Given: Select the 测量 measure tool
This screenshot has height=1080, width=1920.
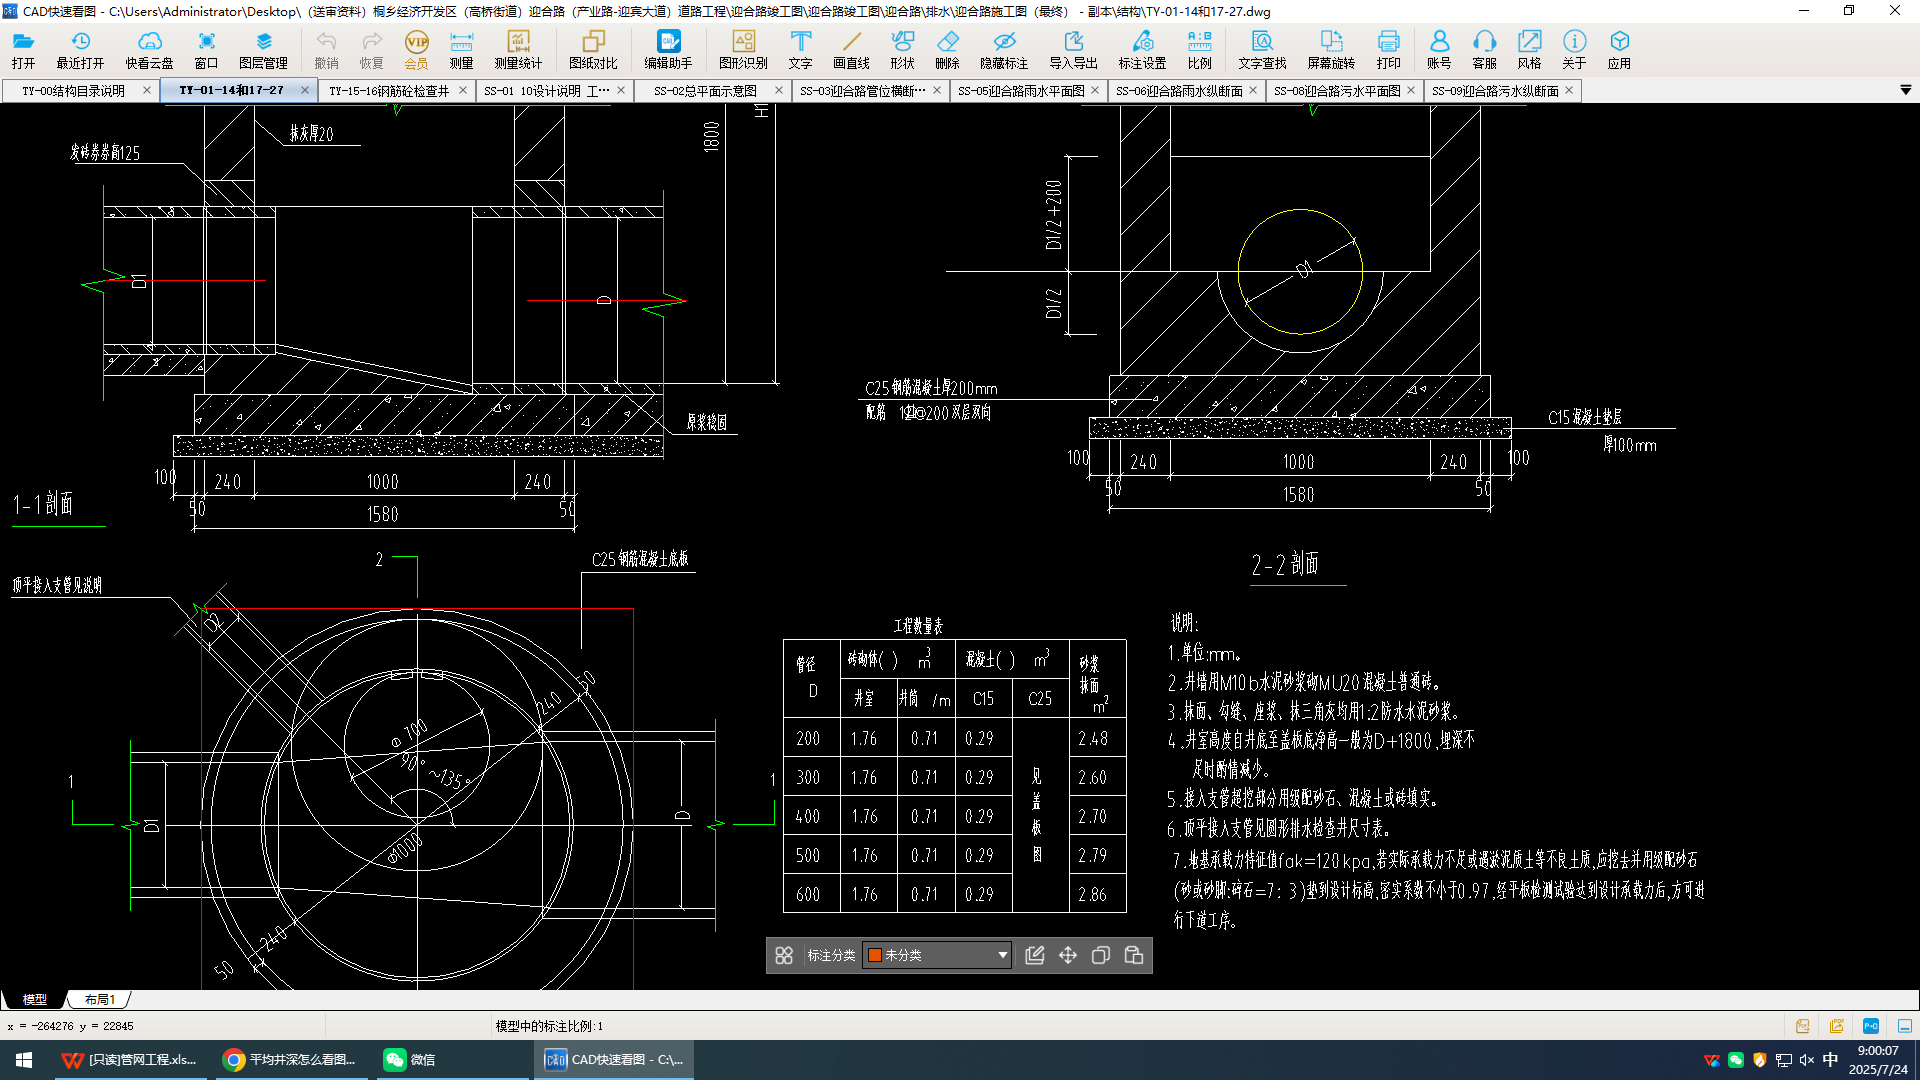Looking at the screenshot, I should tap(461, 50).
